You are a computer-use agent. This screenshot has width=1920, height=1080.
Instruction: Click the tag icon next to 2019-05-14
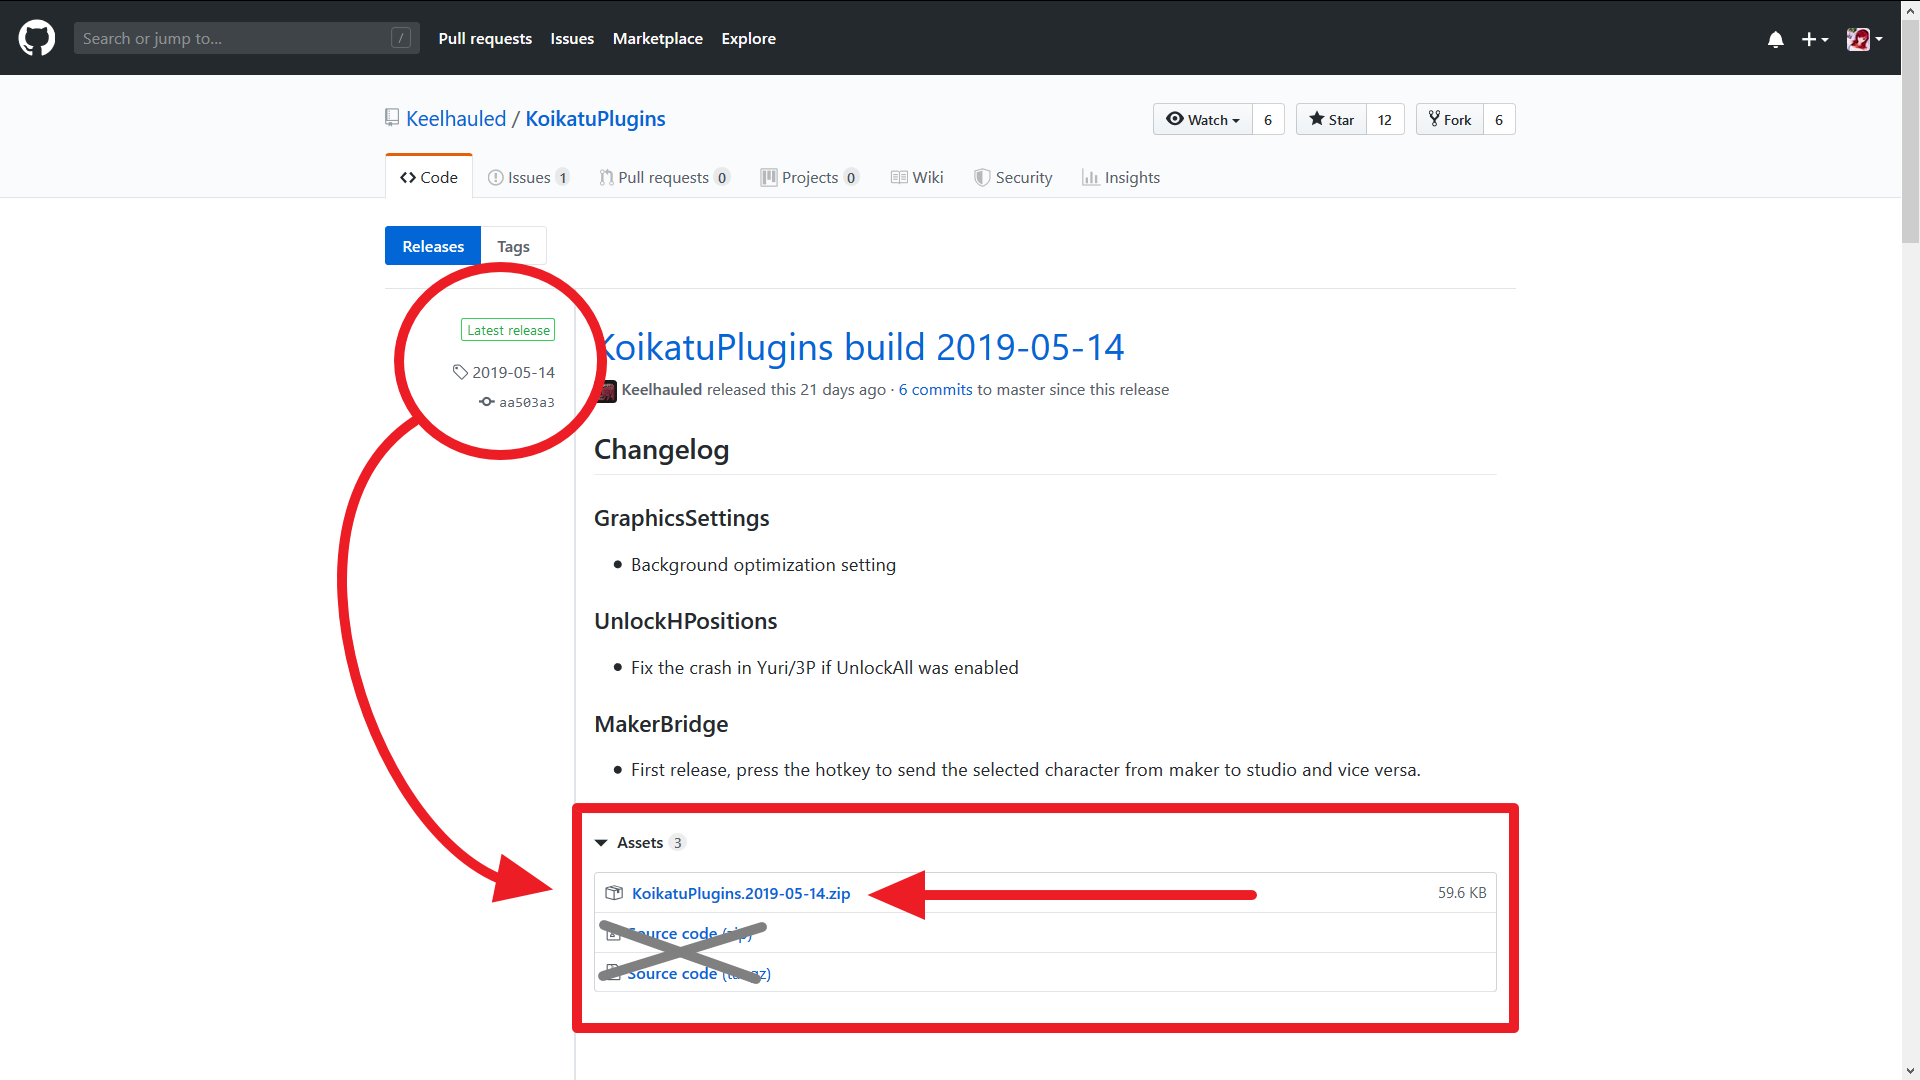point(460,372)
